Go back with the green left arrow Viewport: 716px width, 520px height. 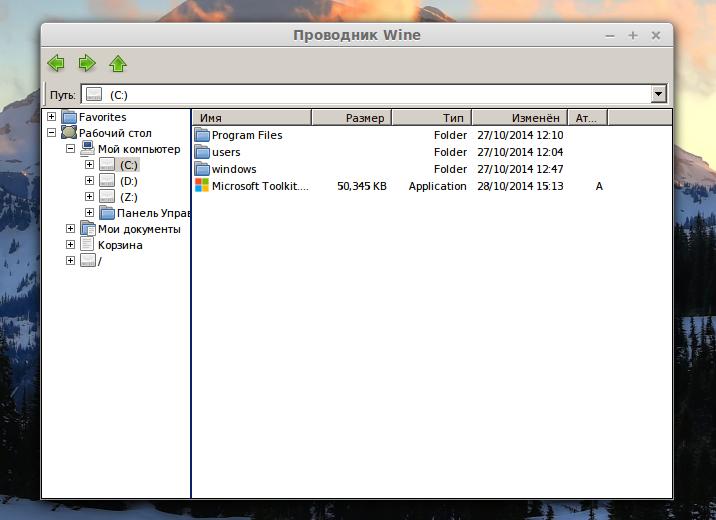click(x=56, y=63)
